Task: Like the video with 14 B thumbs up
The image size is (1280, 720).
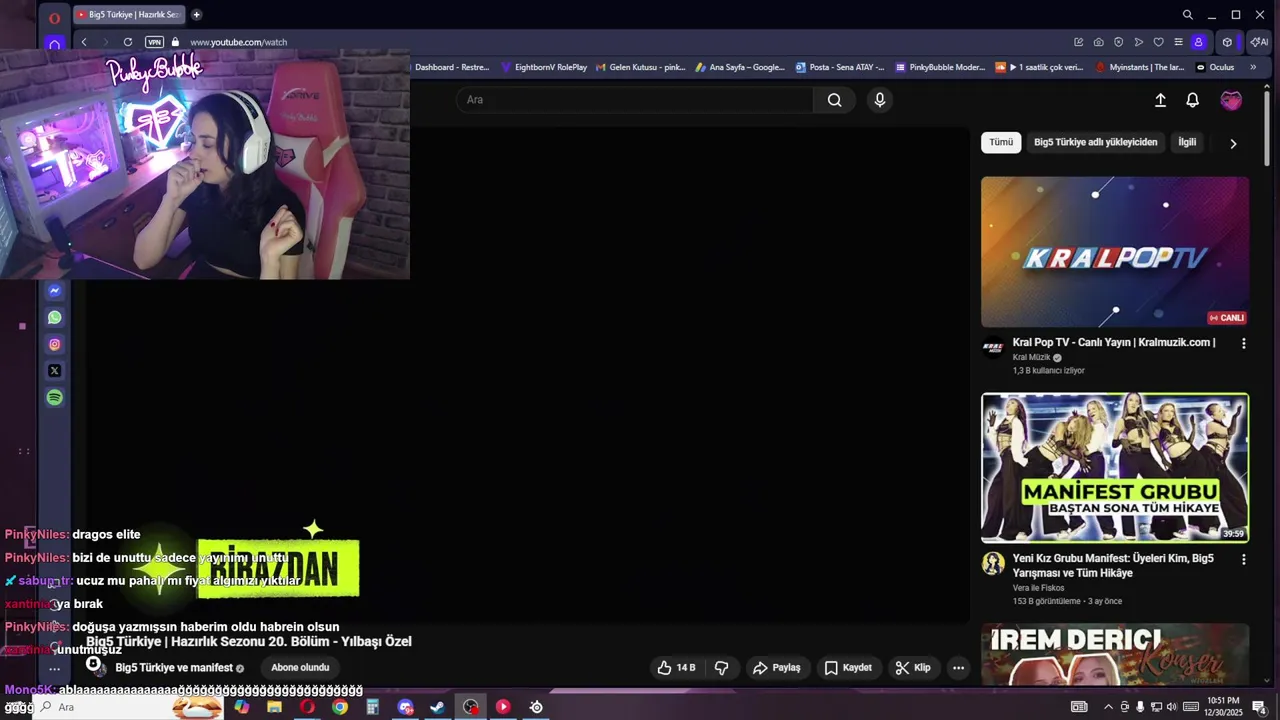Action: pyautogui.click(x=677, y=667)
